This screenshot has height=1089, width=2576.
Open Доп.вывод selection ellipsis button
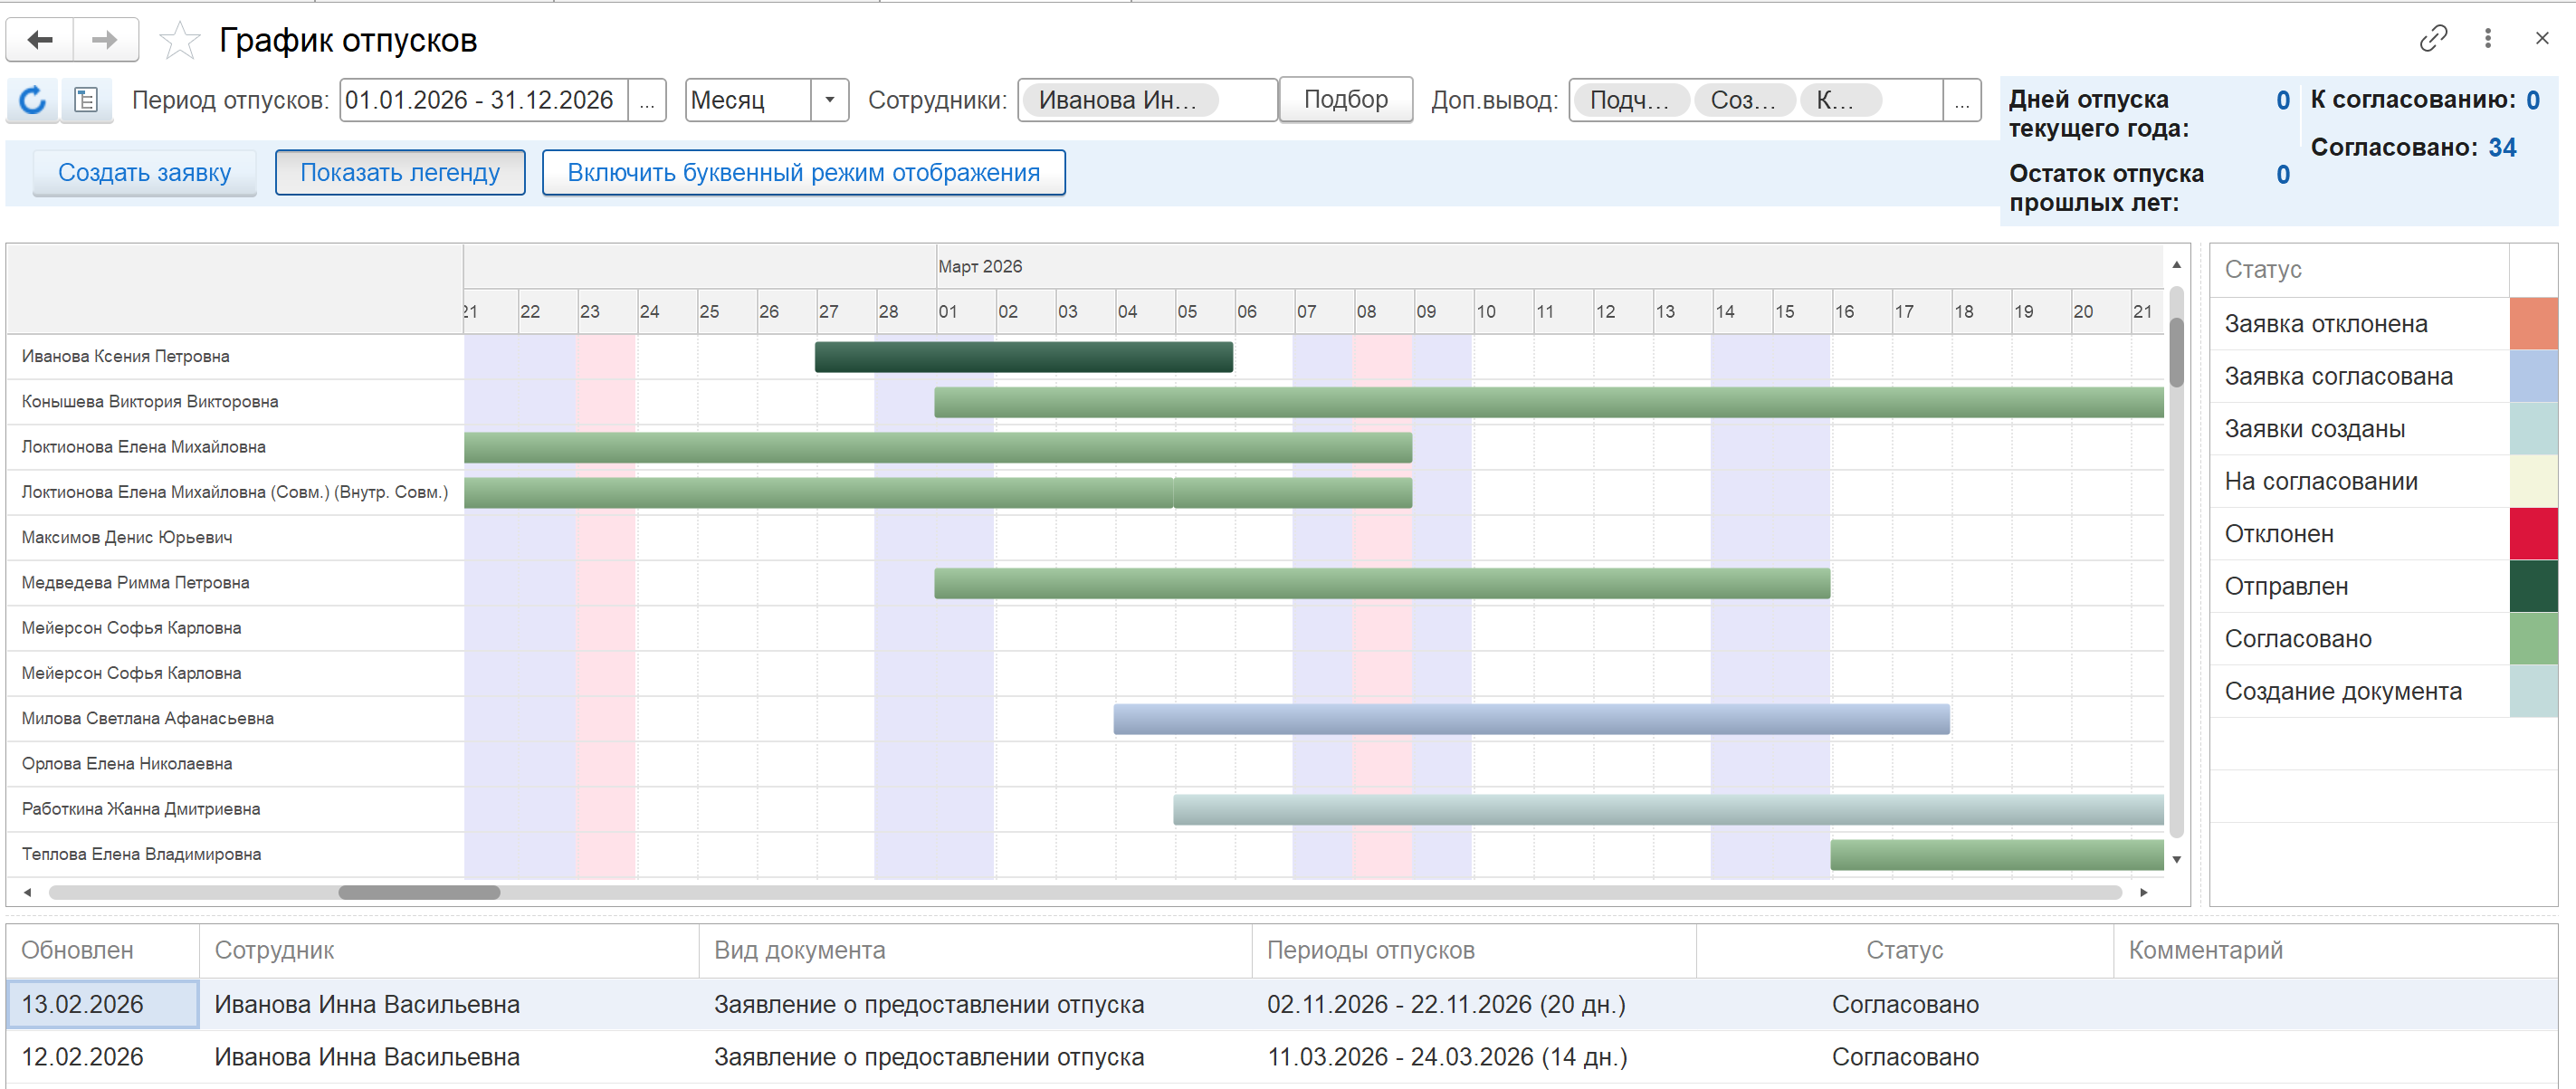pos(1962,101)
